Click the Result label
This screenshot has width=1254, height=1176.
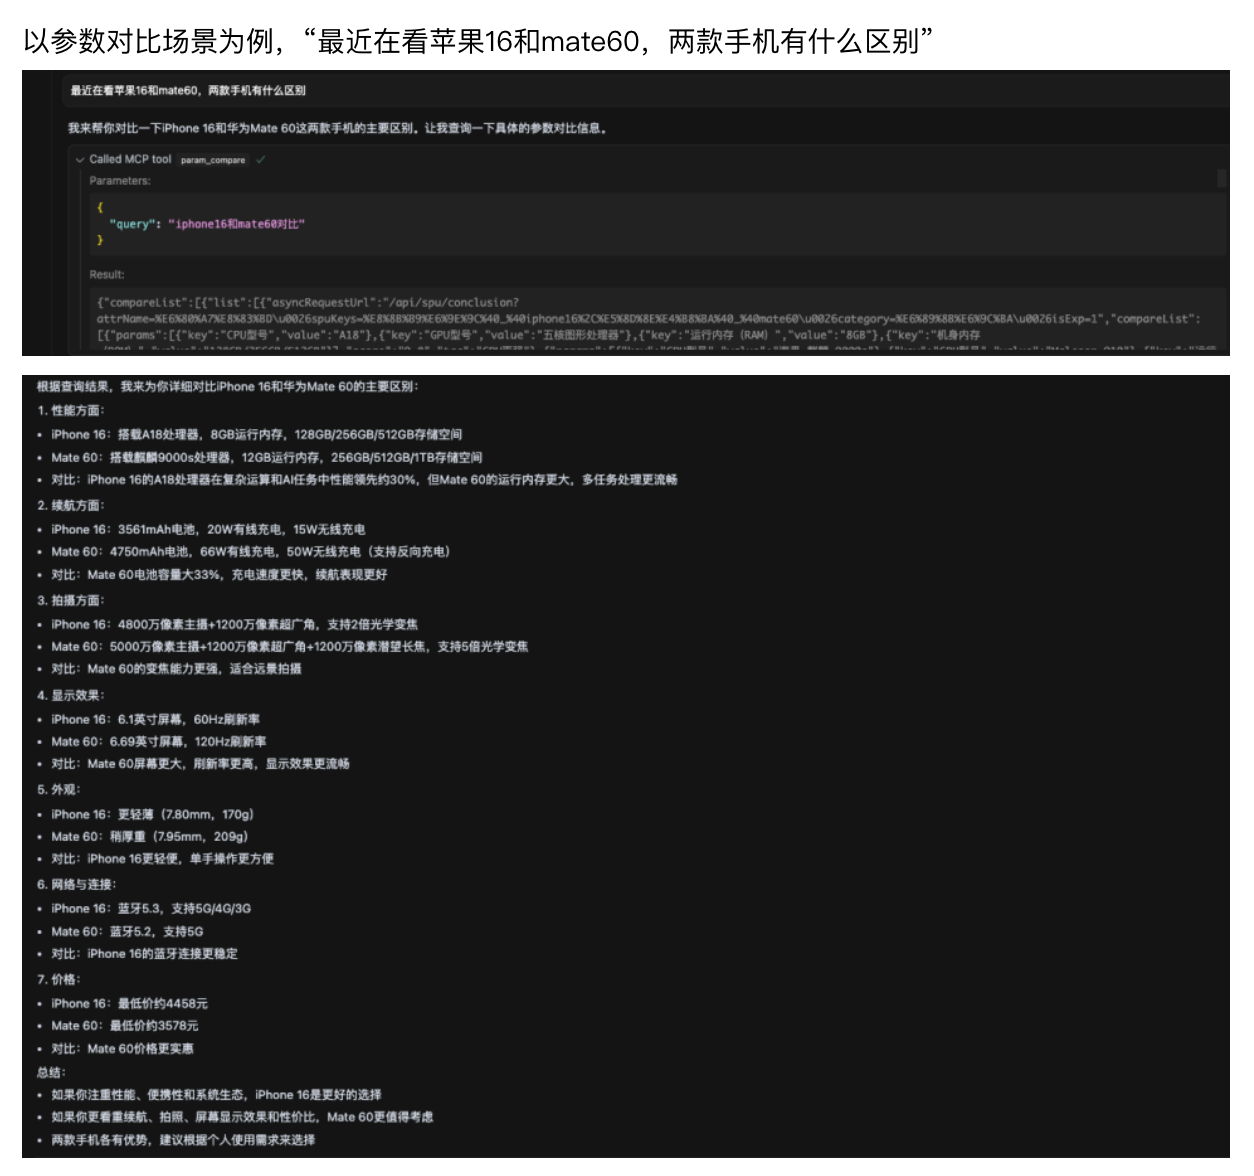coord(107,275)
